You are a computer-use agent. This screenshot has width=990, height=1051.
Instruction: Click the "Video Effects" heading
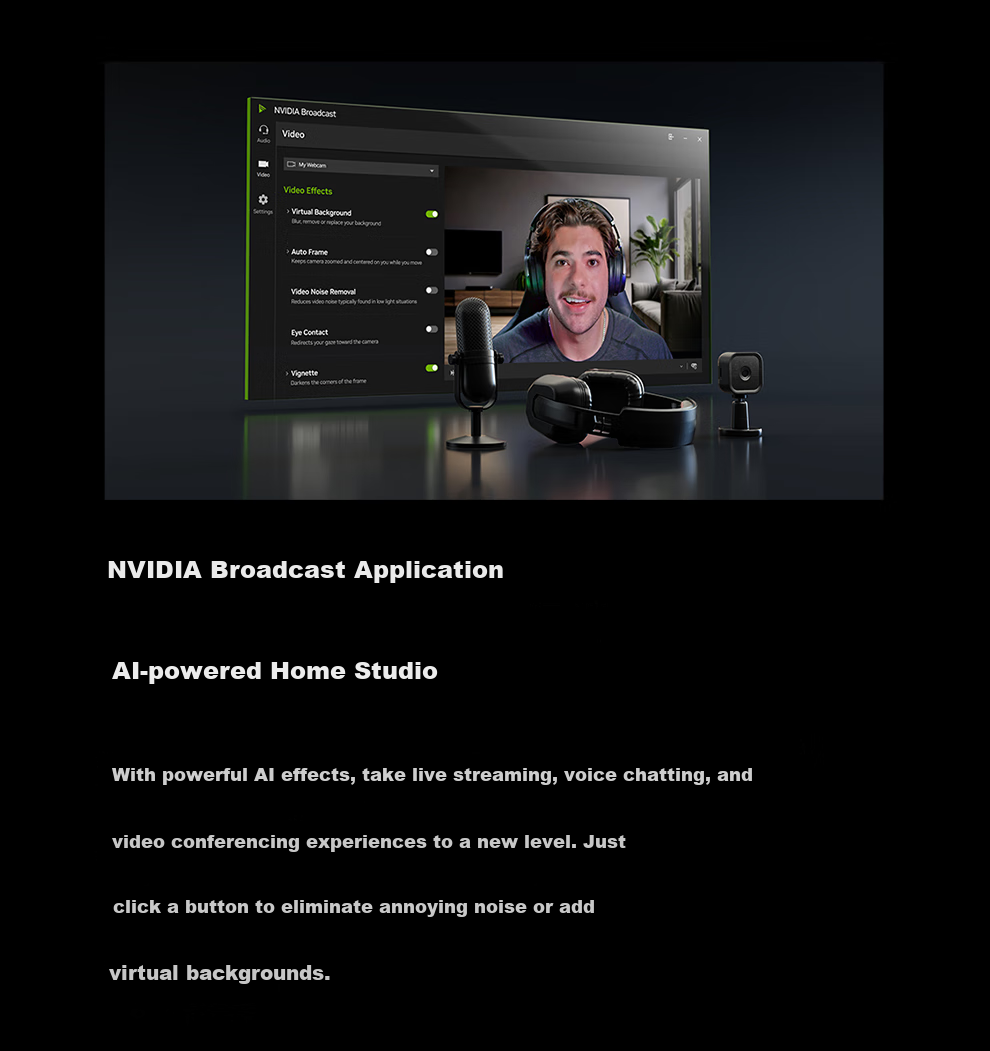click(x=308, y=190)
